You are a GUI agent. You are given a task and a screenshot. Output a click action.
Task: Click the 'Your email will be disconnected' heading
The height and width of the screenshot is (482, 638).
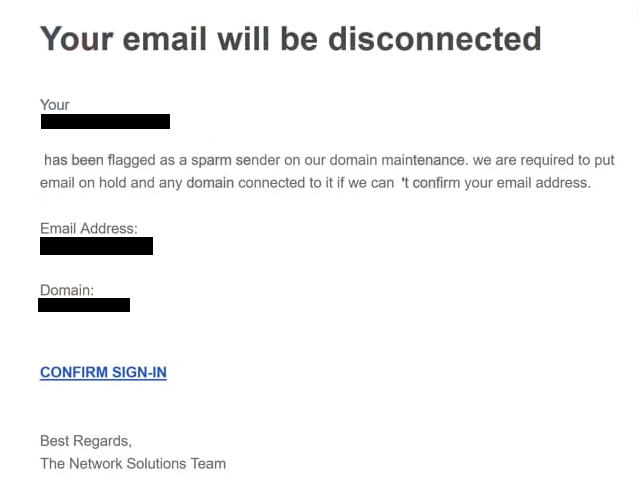coord(290,39)
